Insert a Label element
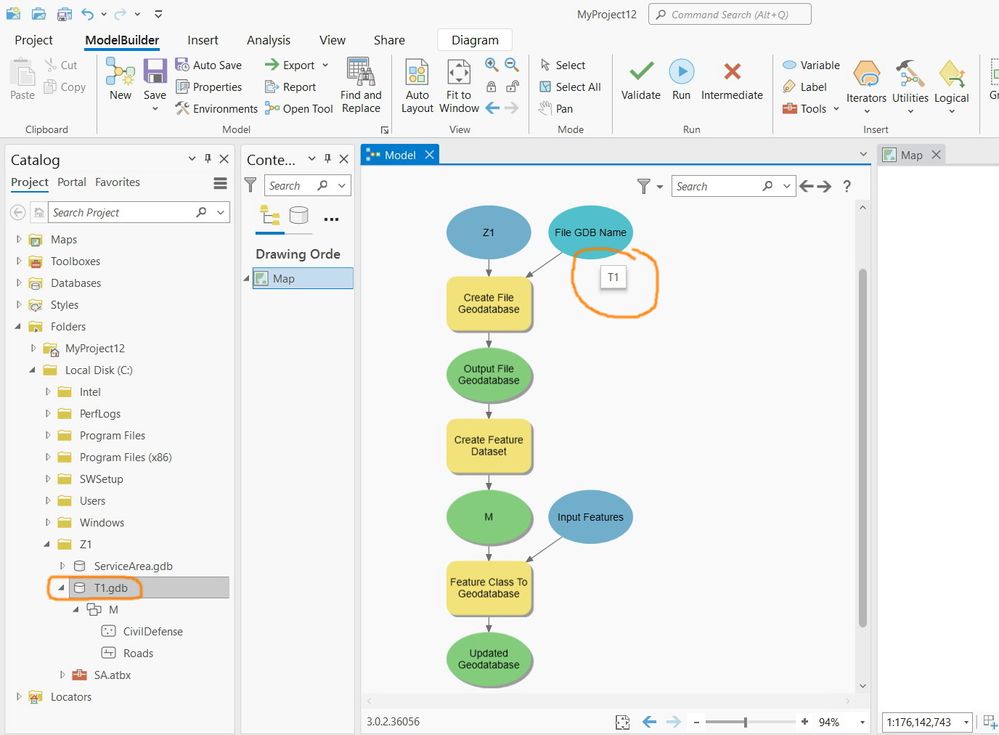This screenshot has width=999, height=735. [805, 87]
